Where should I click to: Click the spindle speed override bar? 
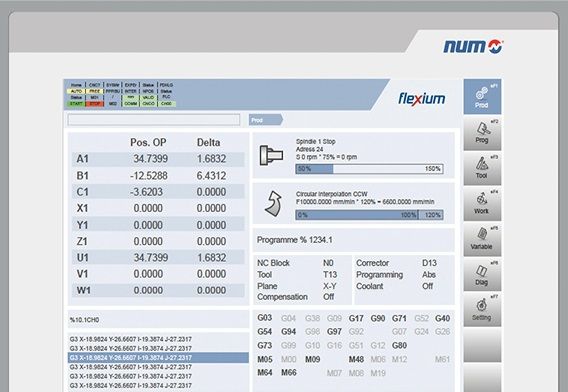(369, 169)
